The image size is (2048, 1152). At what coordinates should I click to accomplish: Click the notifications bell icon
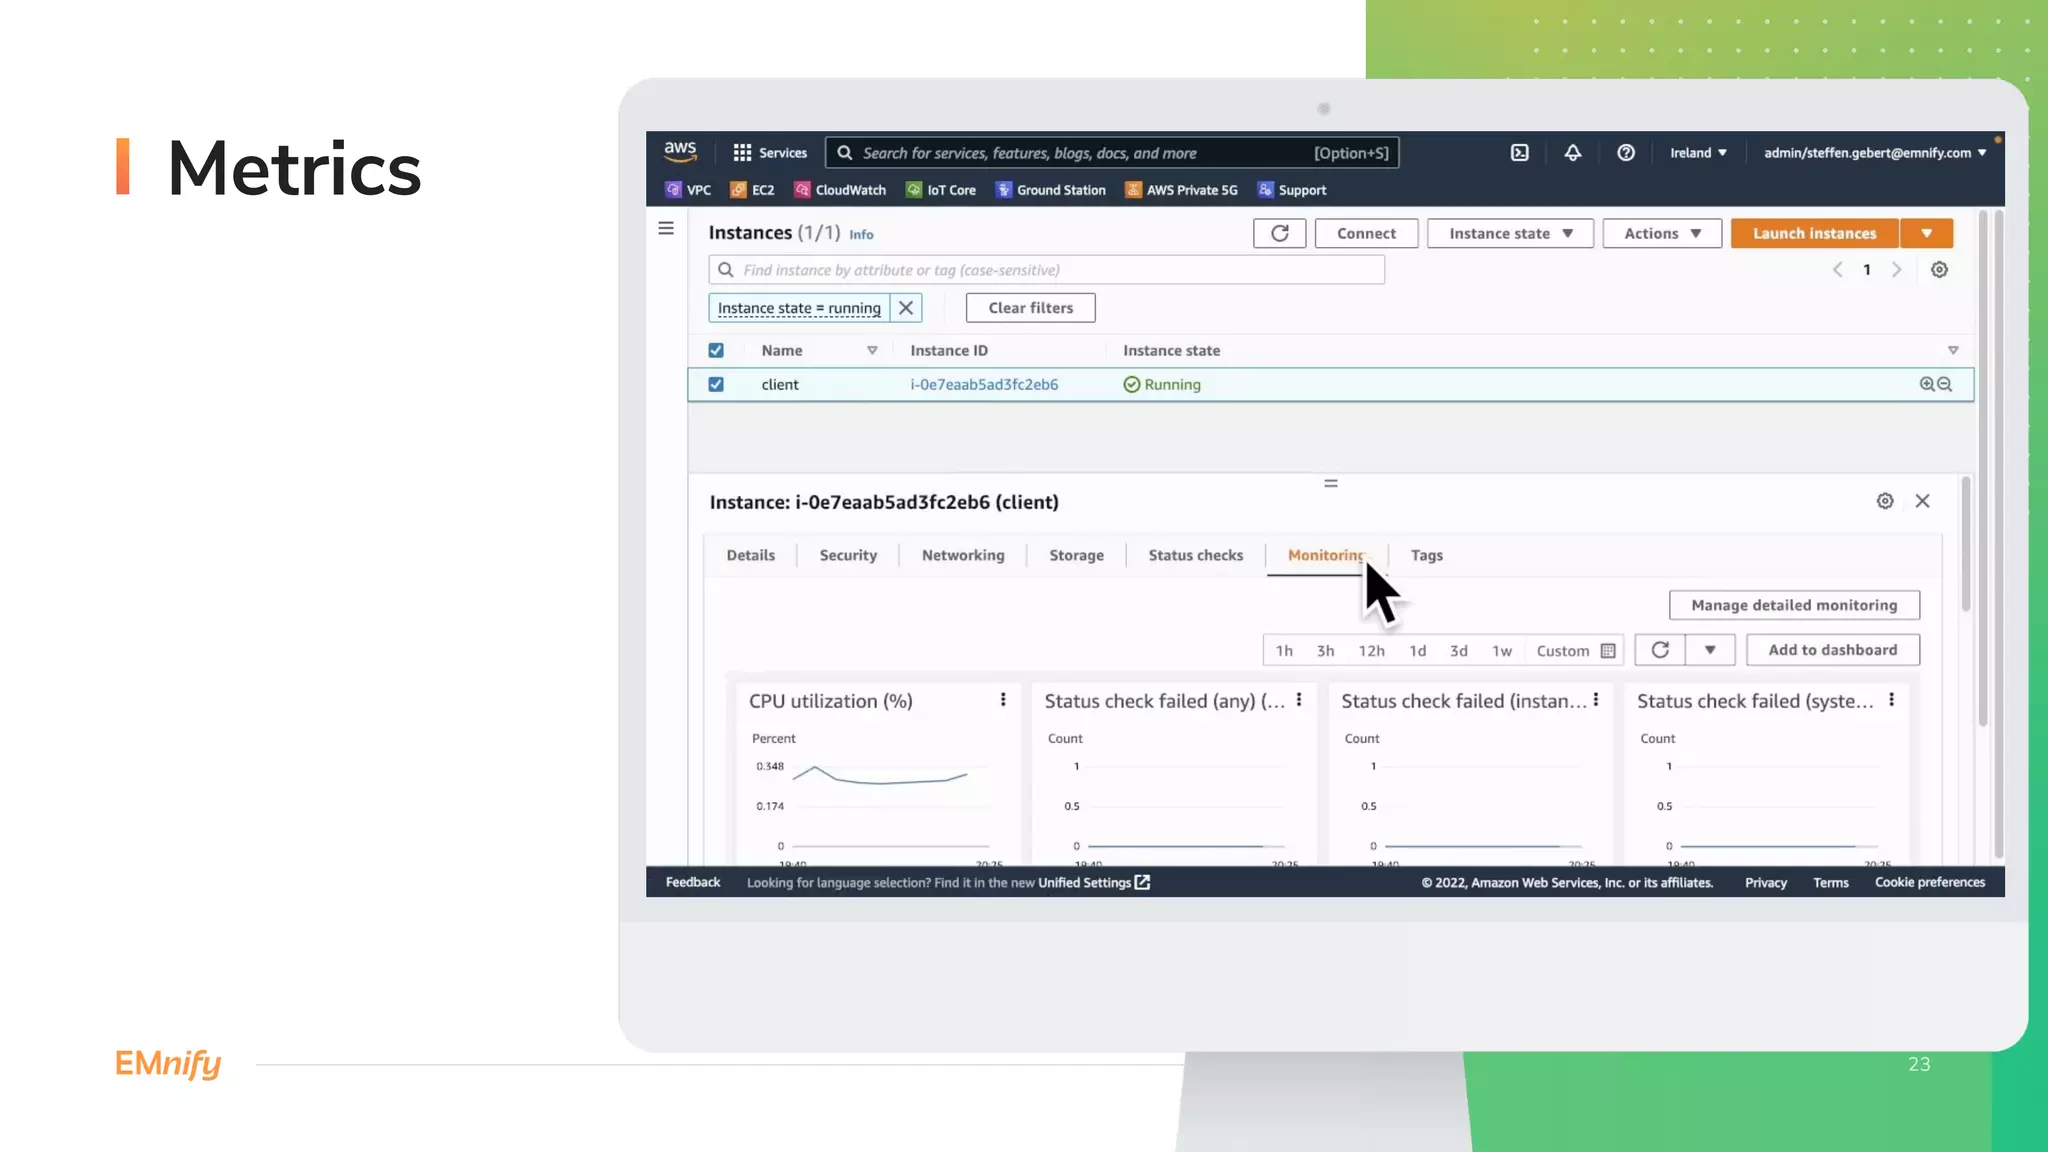[x=1572, y=153]
